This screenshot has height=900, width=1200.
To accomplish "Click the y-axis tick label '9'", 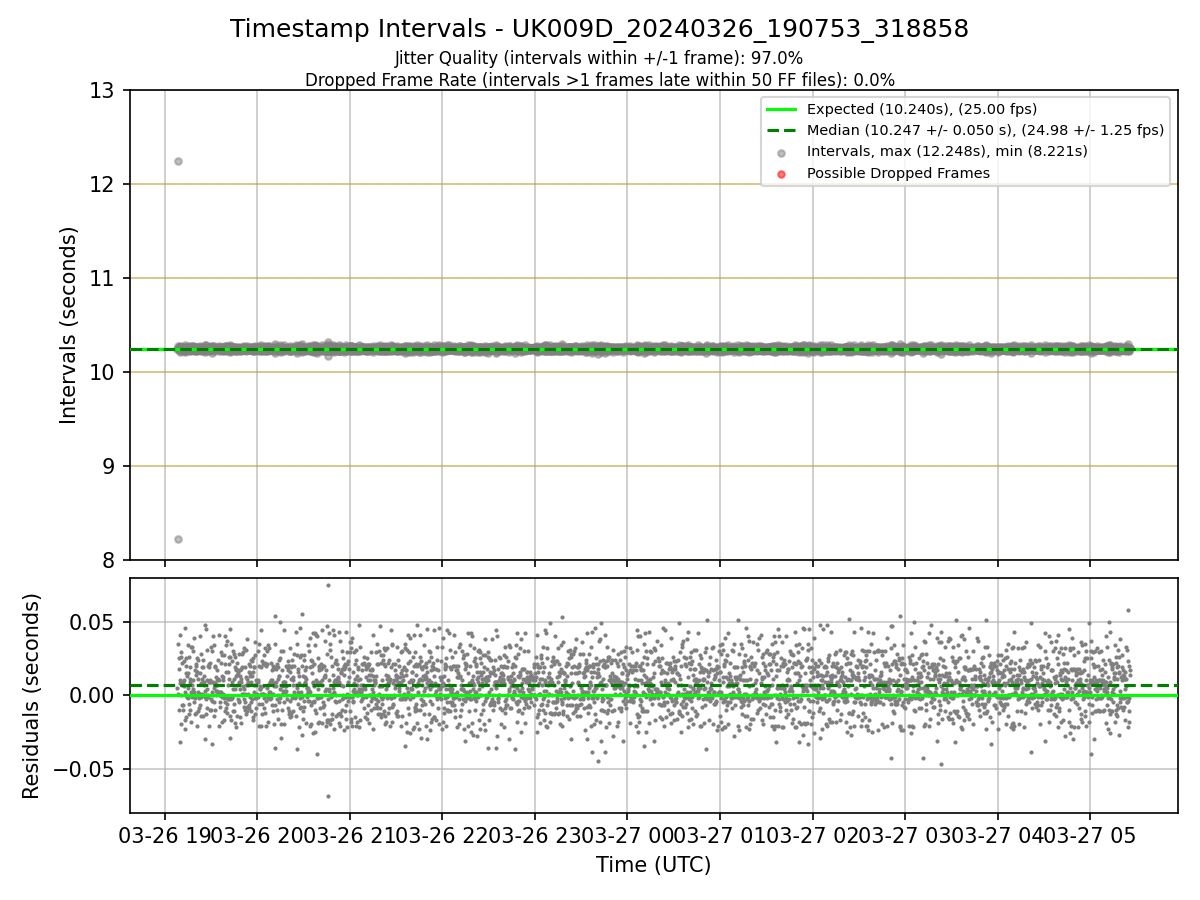I will point(107,467).
